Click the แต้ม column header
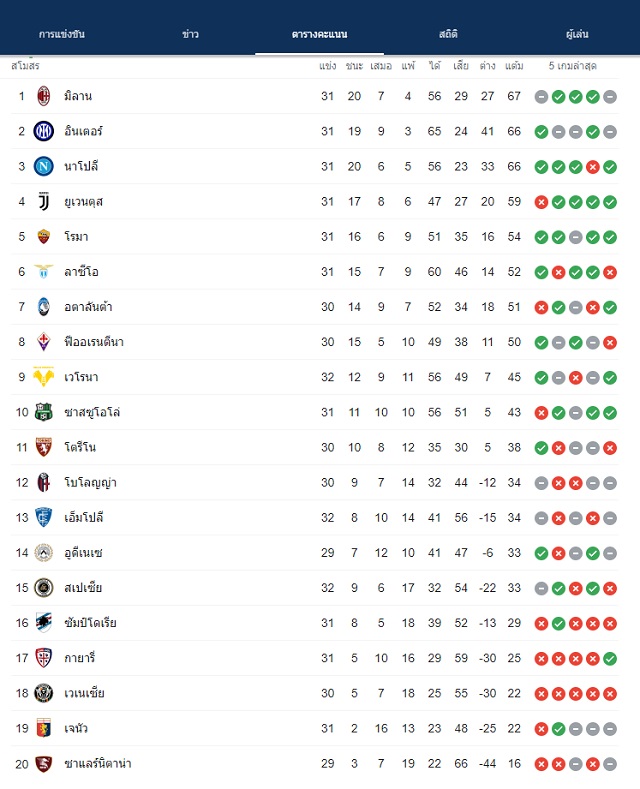The height and width of the screenshot is (789, 640). click(514, 66)
